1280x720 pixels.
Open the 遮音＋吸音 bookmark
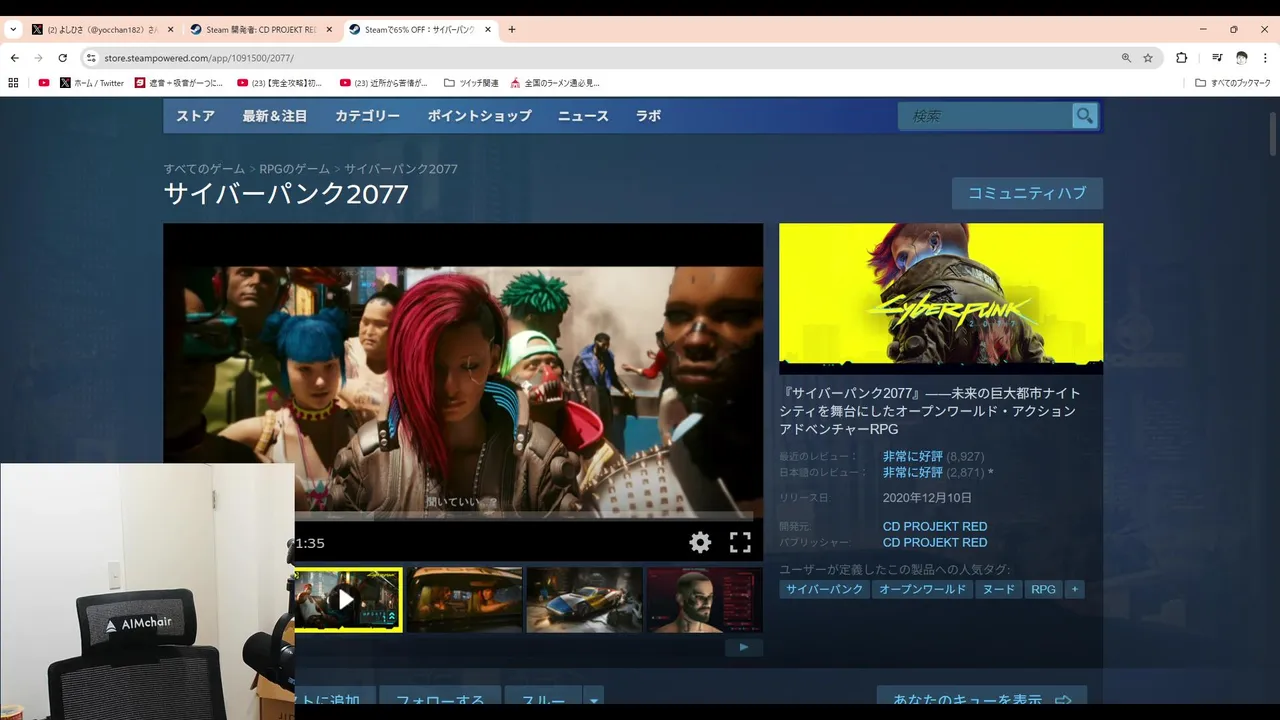point(179,83)
